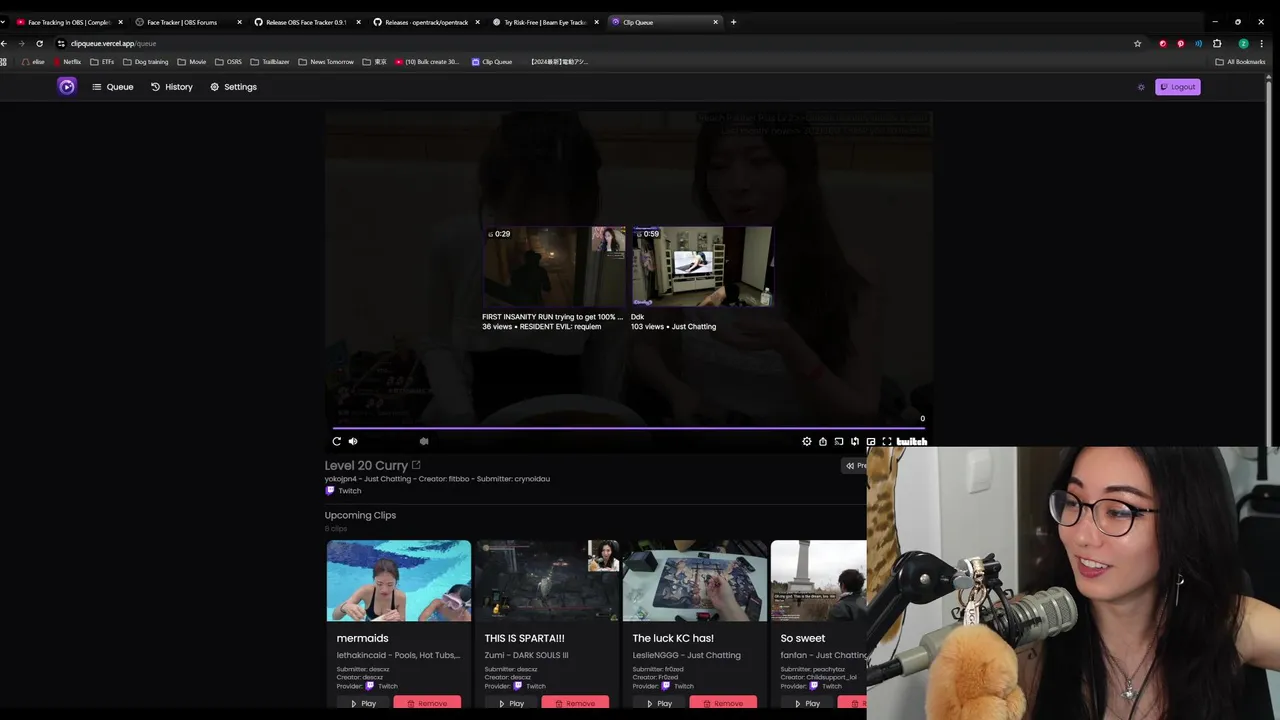Remove the mermaids clip from queue

point(427,703)
